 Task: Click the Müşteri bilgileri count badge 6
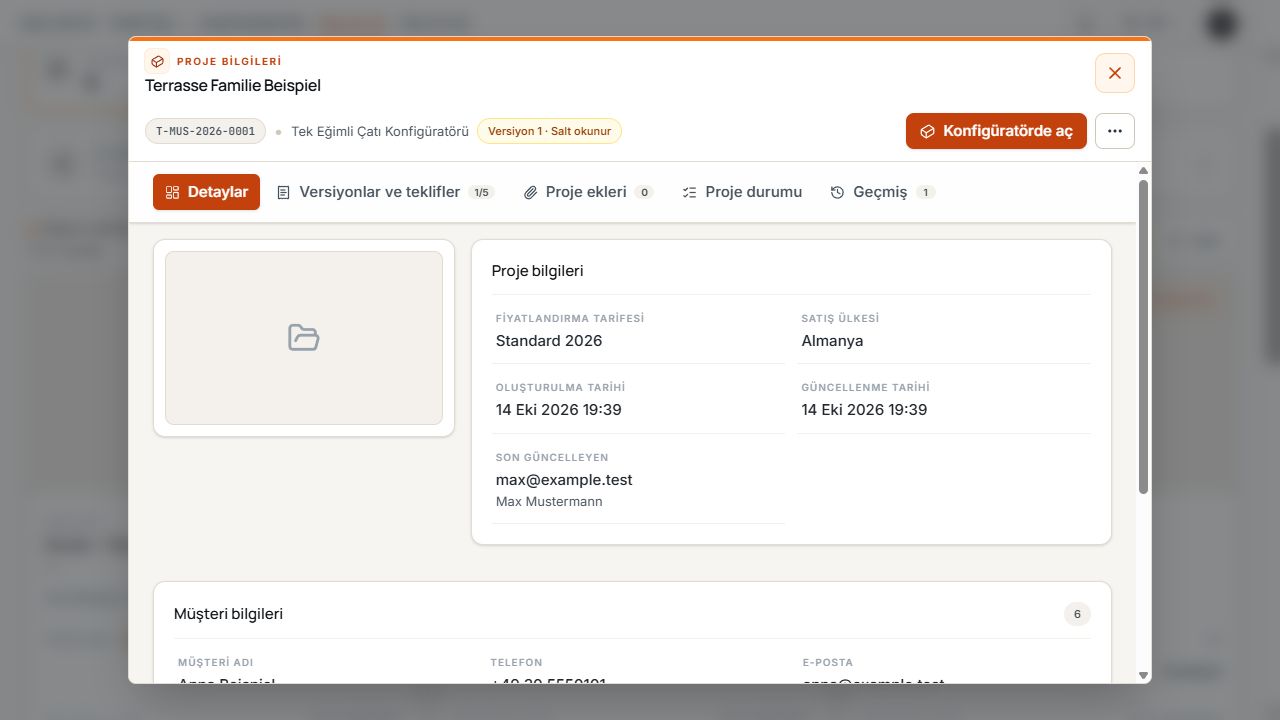(x=1077, y=614)
